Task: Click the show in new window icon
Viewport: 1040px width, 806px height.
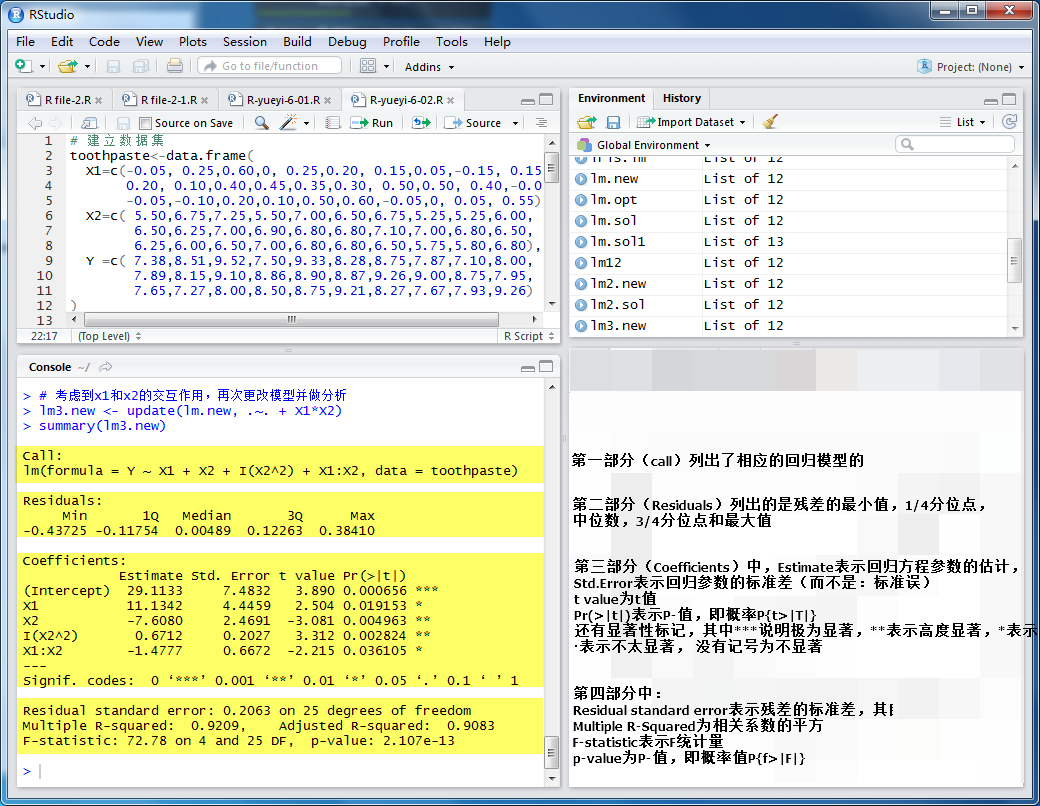Action: pos(89,123)
